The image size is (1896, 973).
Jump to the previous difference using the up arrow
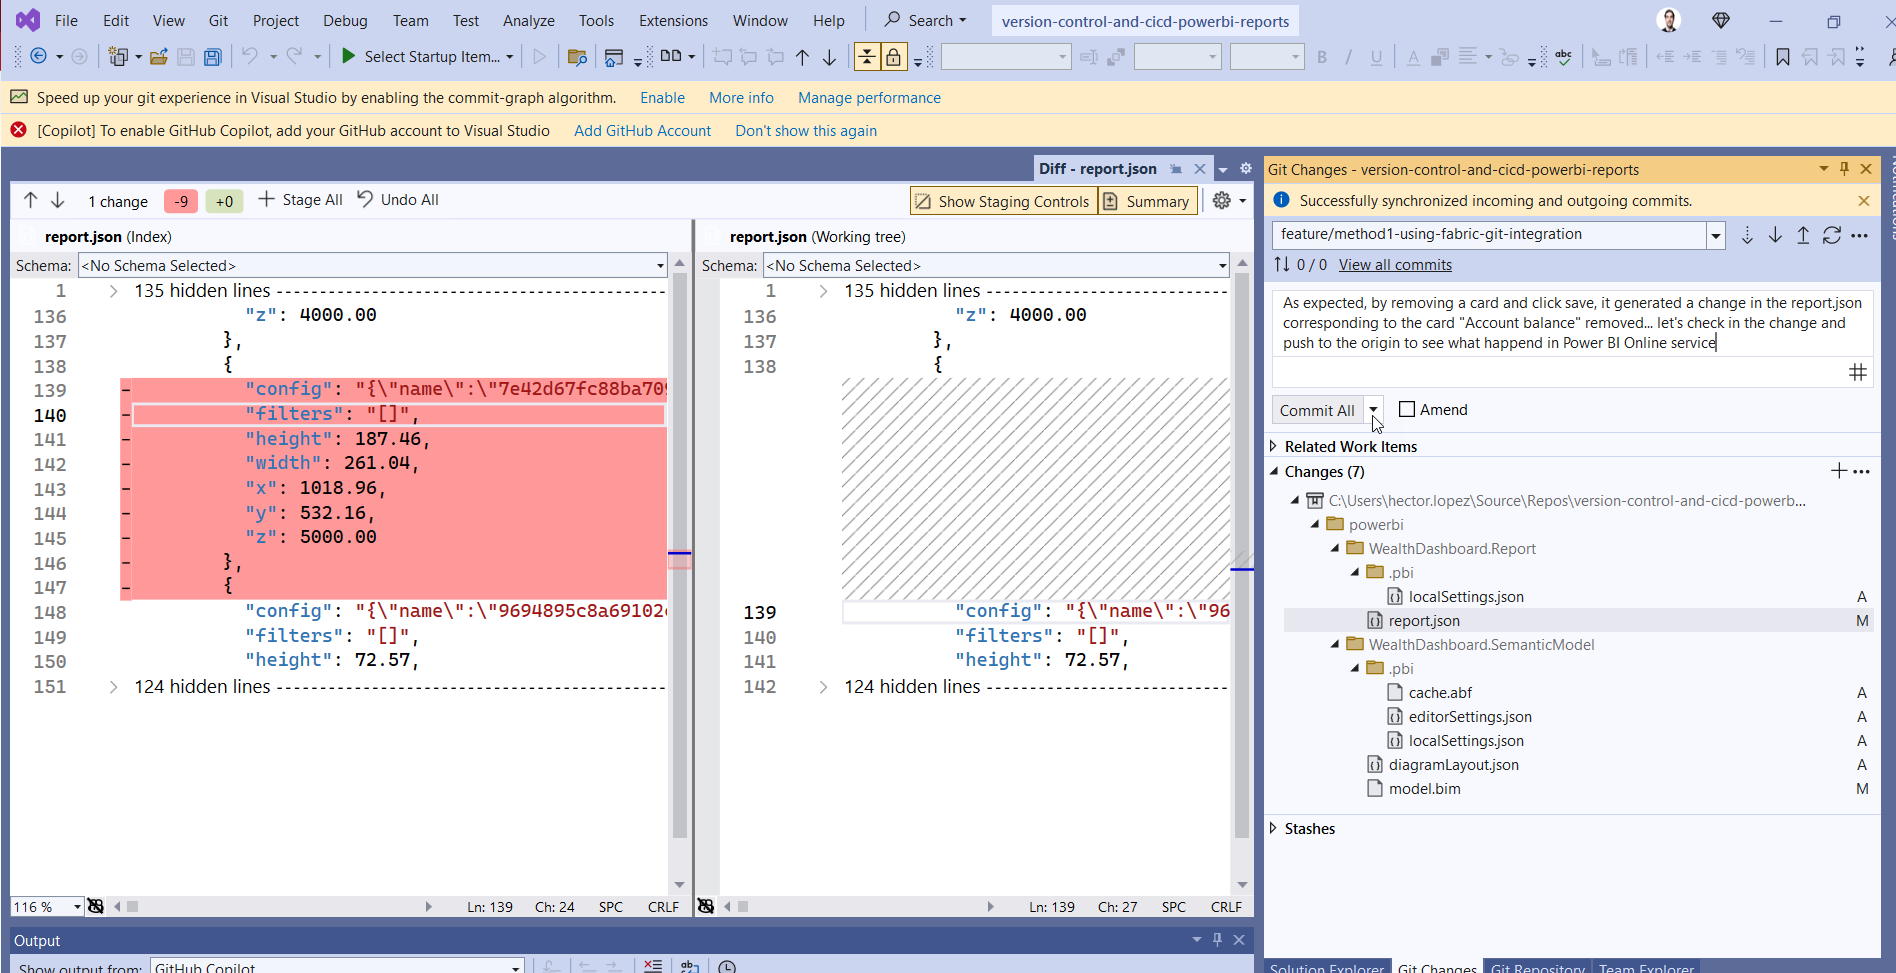pos(29,200)
